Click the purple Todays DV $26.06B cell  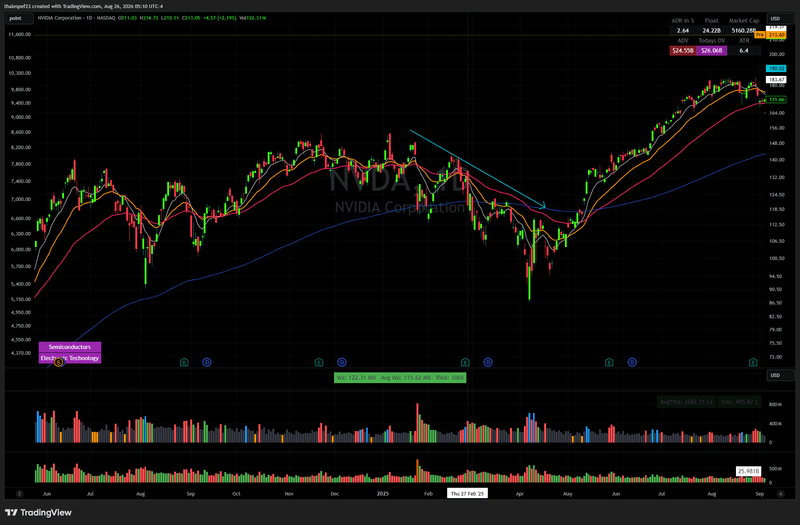point(712,51)
